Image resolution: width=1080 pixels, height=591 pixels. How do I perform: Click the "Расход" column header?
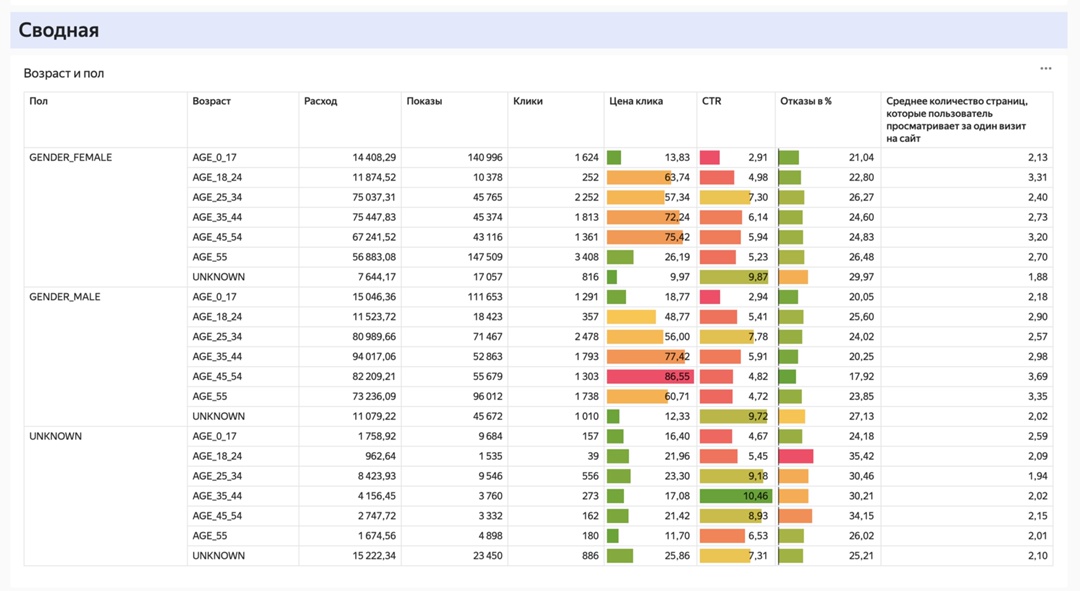321,101
